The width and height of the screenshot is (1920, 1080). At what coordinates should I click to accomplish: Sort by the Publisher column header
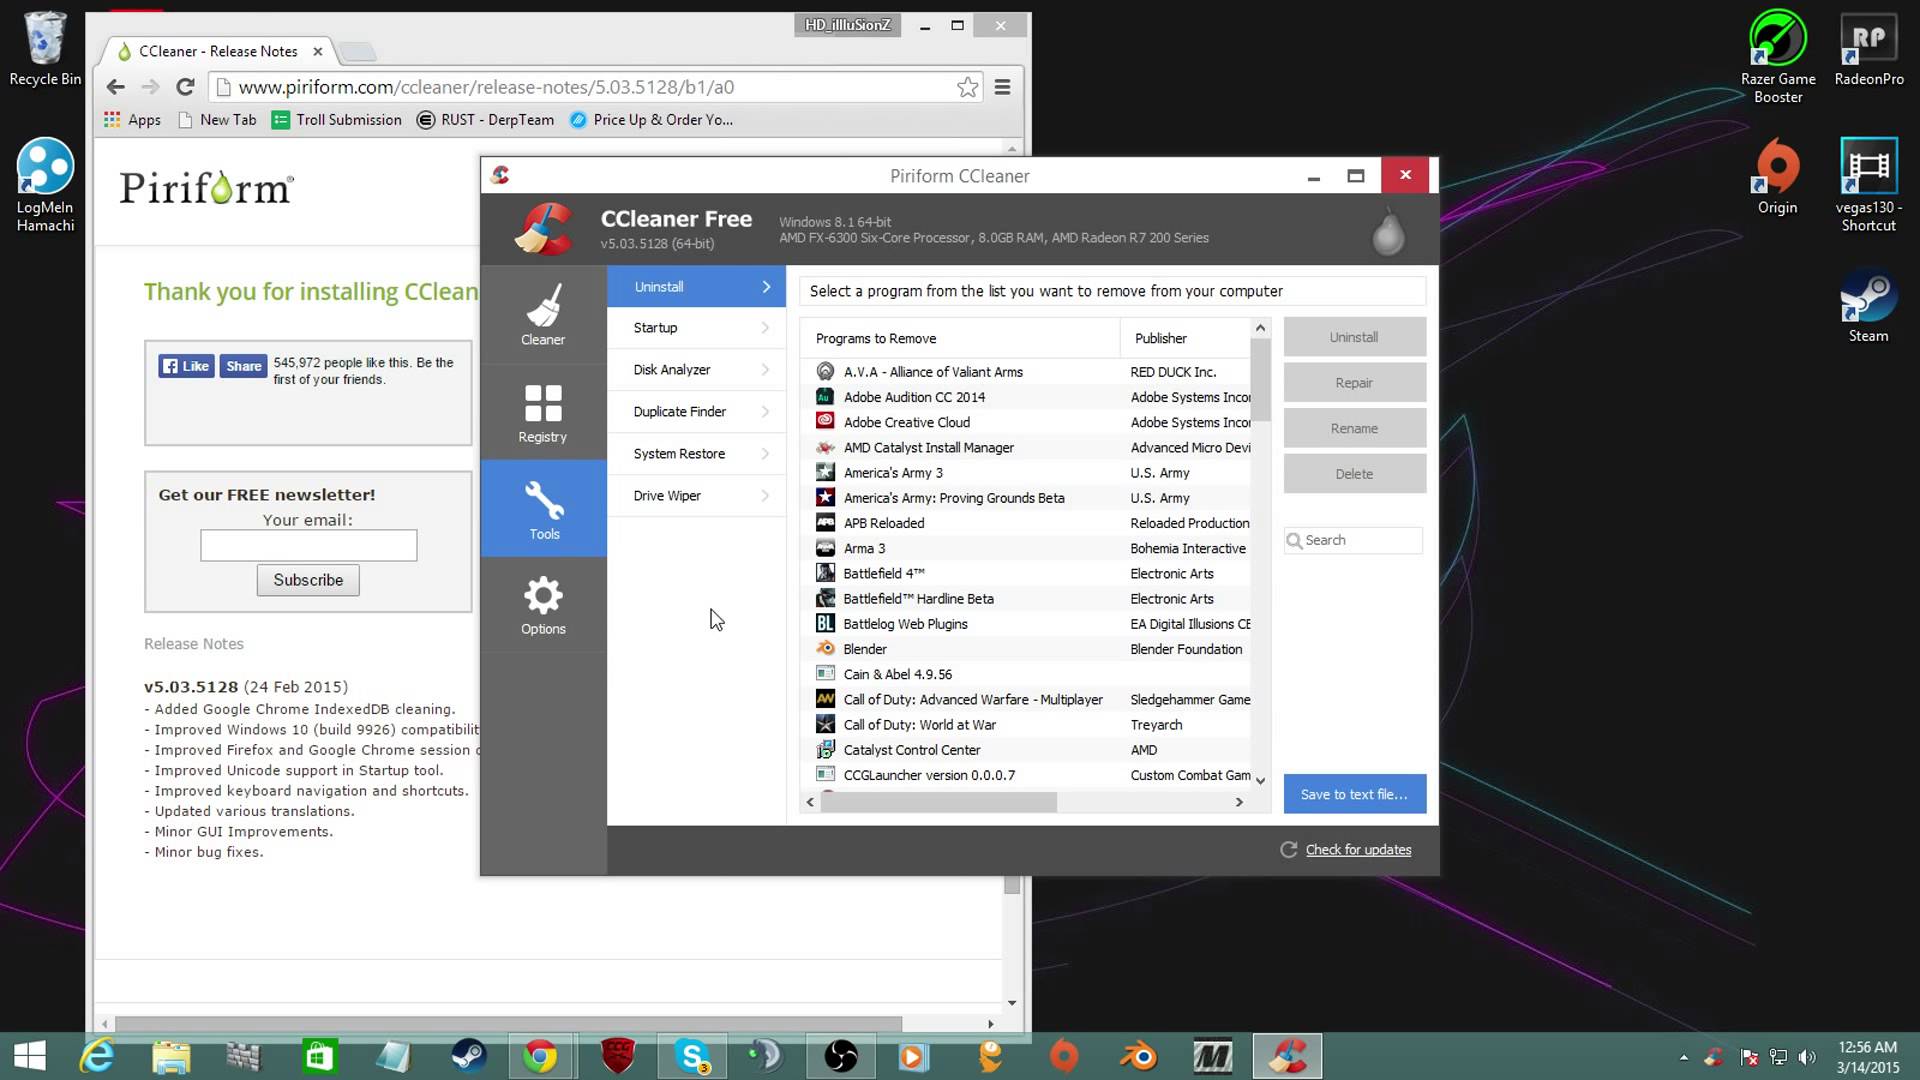(x=1185, y=338)
